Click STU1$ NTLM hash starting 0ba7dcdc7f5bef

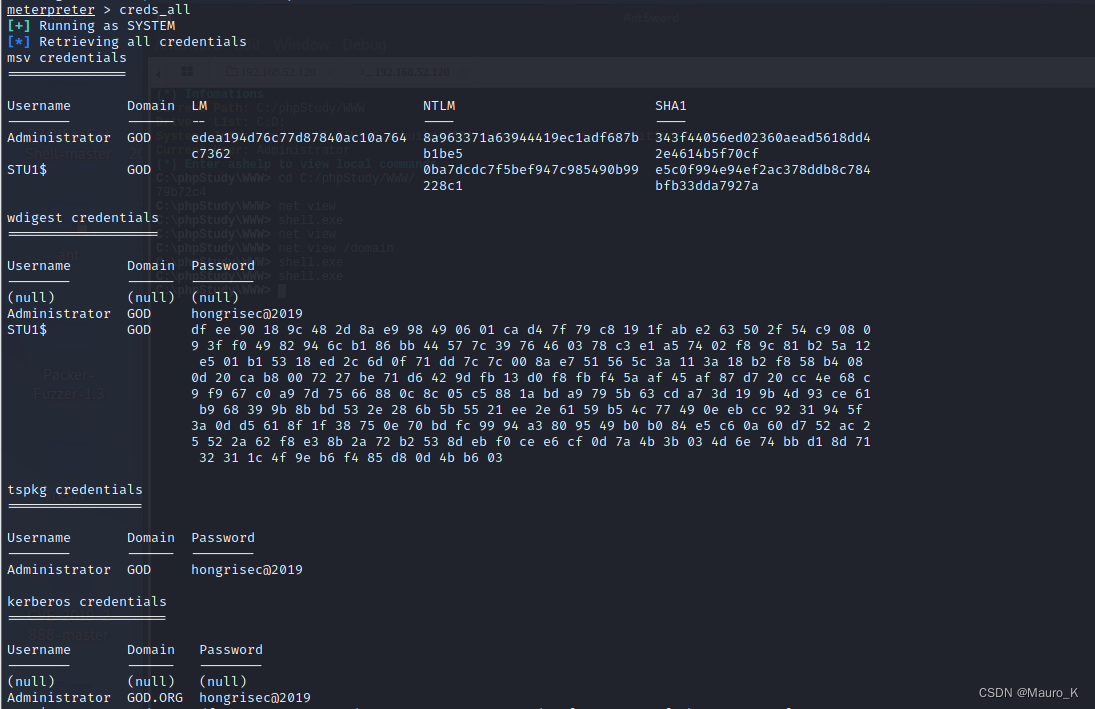531,170
